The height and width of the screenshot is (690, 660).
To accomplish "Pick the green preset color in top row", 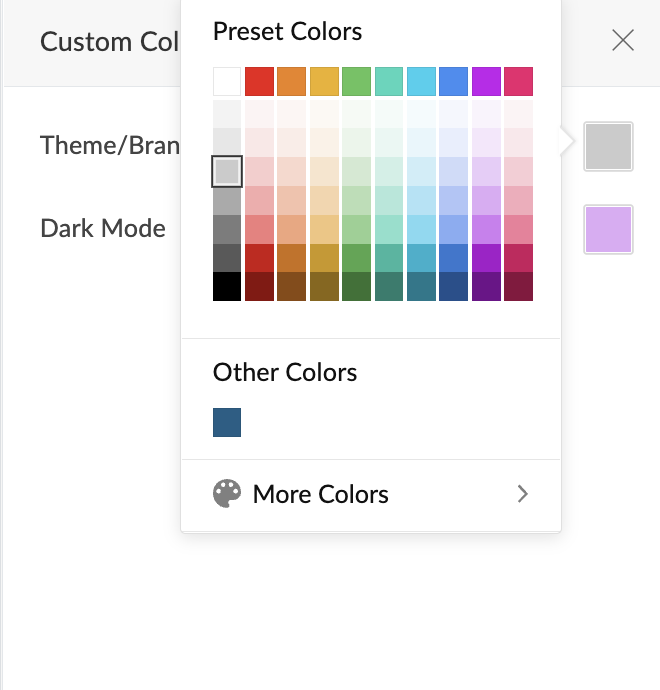I will pos(356,81).
